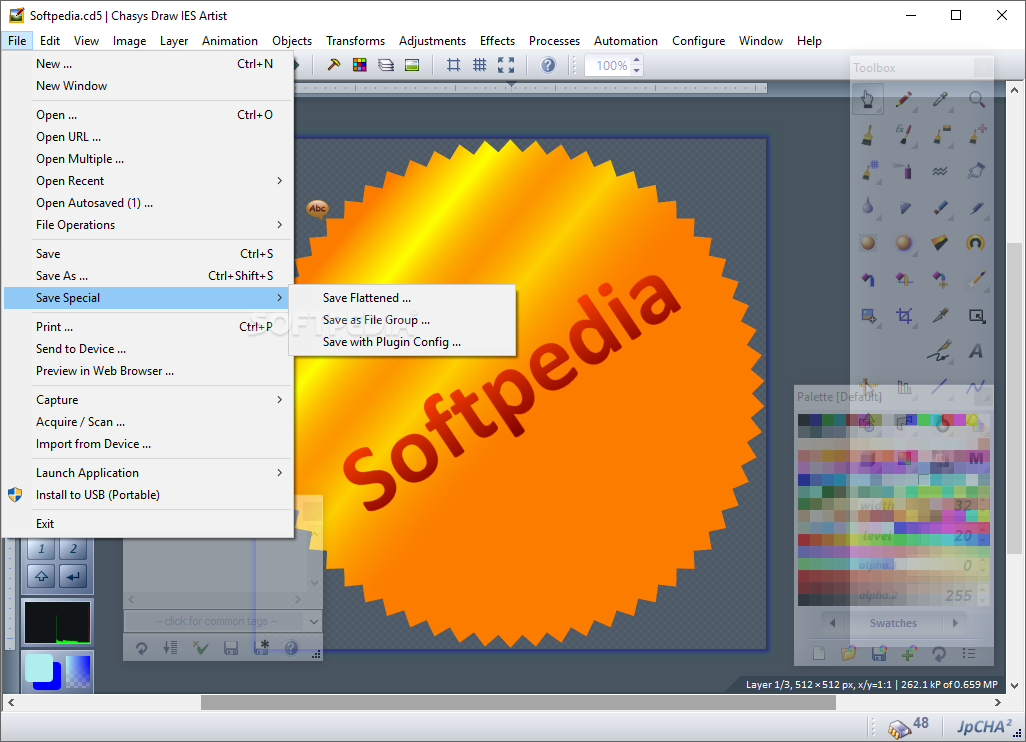Click New in File menu
This screenshot has height=742, width=1026.
coord(148,63)
